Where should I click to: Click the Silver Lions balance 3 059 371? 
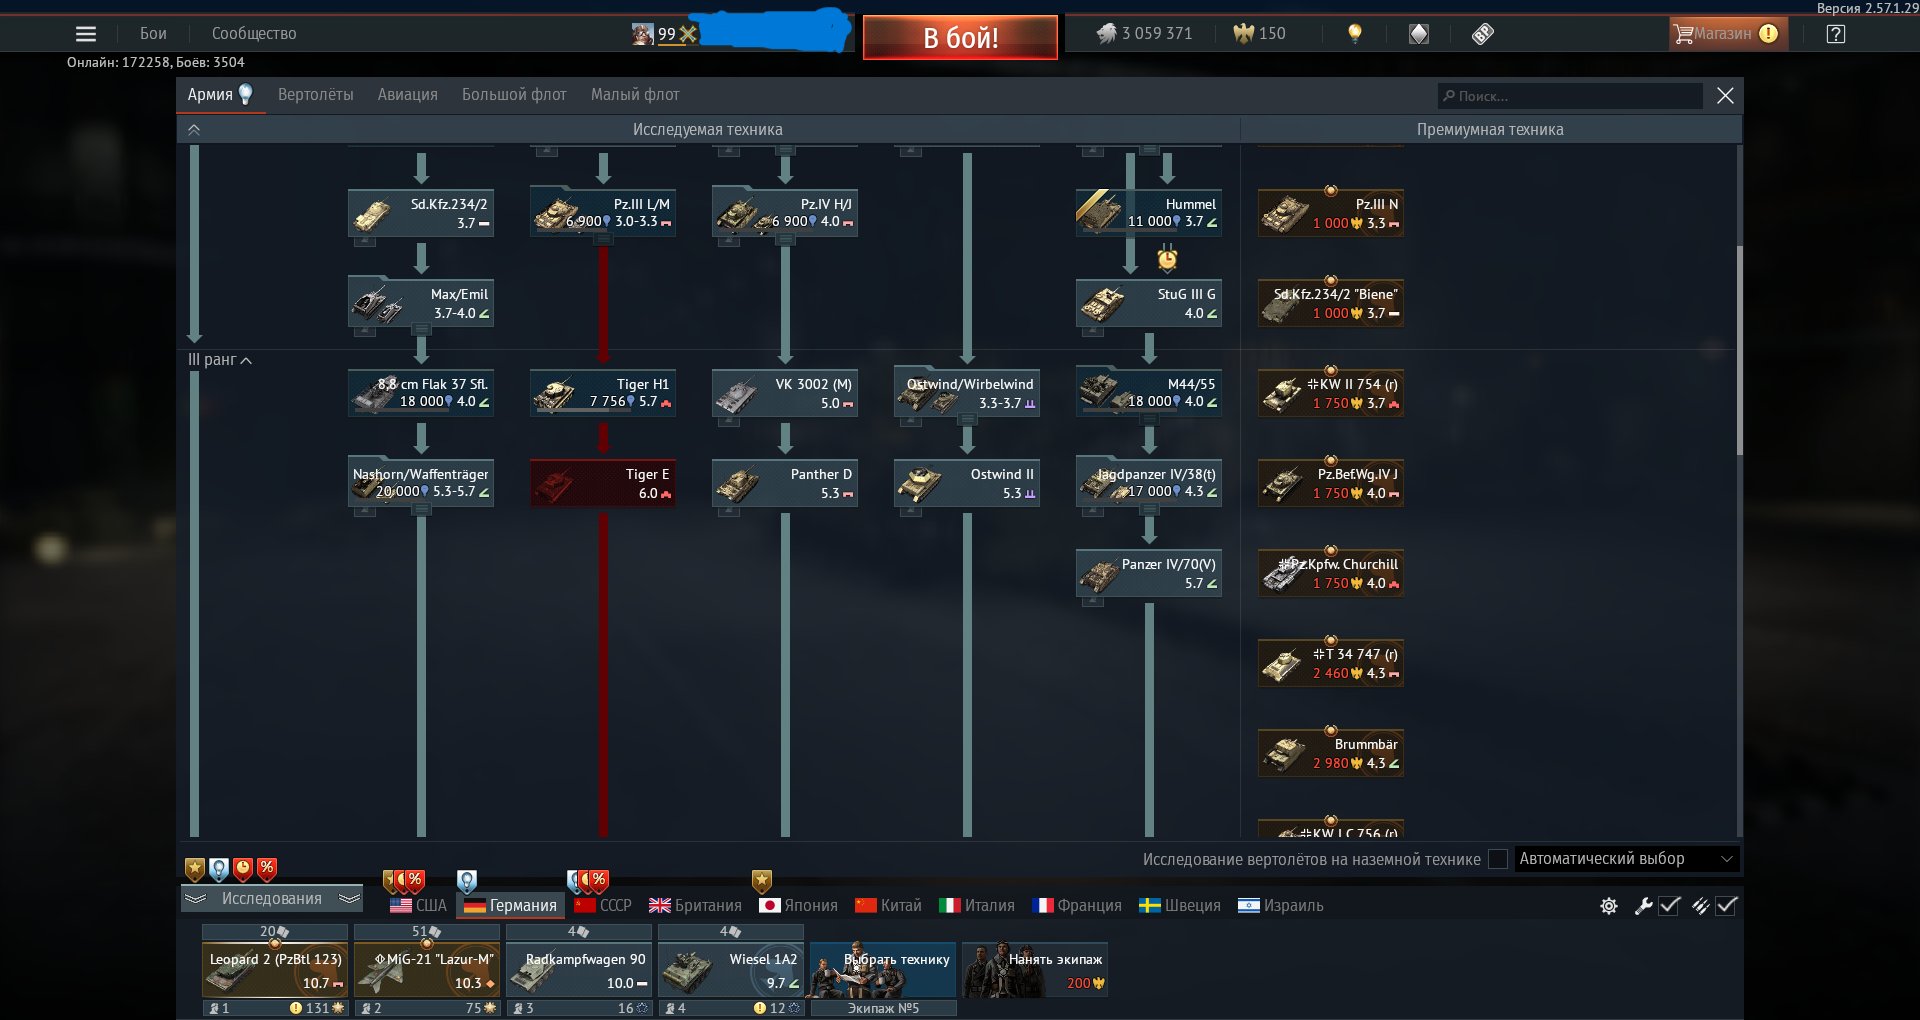point(1145,33)
